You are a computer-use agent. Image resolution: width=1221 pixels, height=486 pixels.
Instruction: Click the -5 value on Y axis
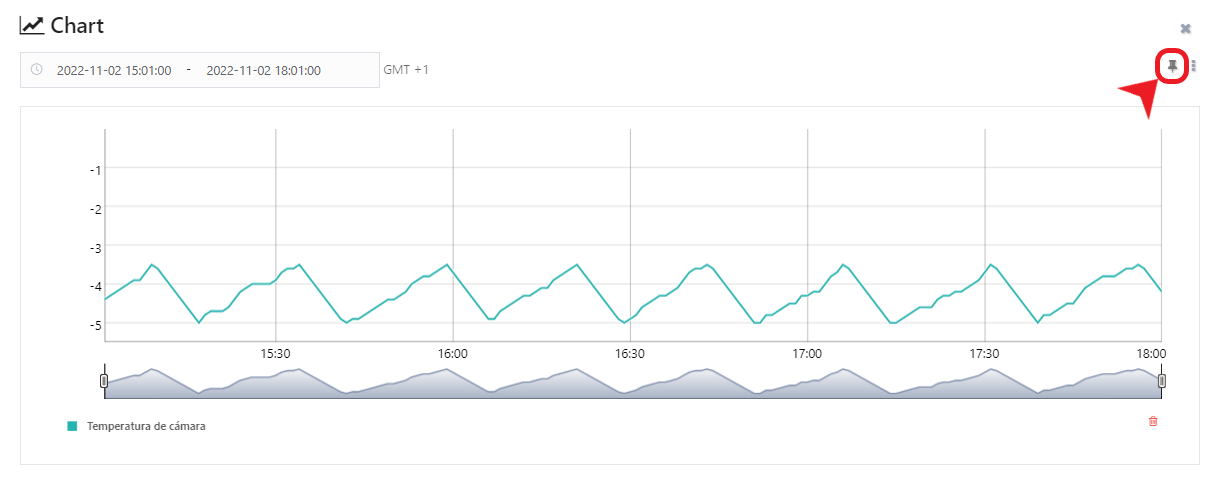point(95,324)
